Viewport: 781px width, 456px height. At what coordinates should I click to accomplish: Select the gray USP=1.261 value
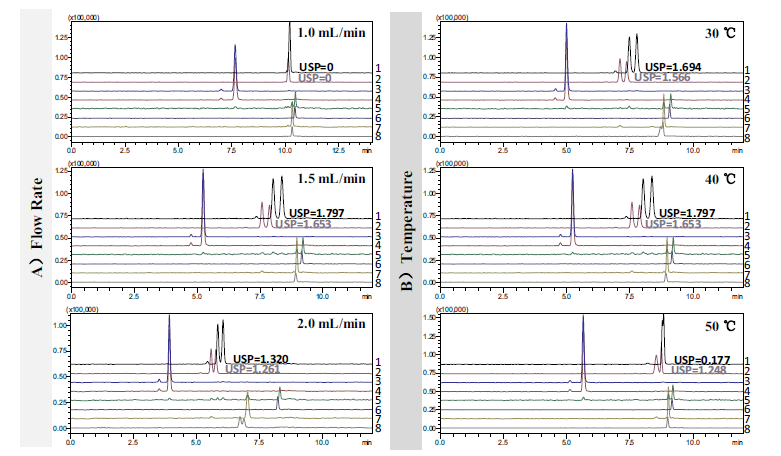click(253, 369)
